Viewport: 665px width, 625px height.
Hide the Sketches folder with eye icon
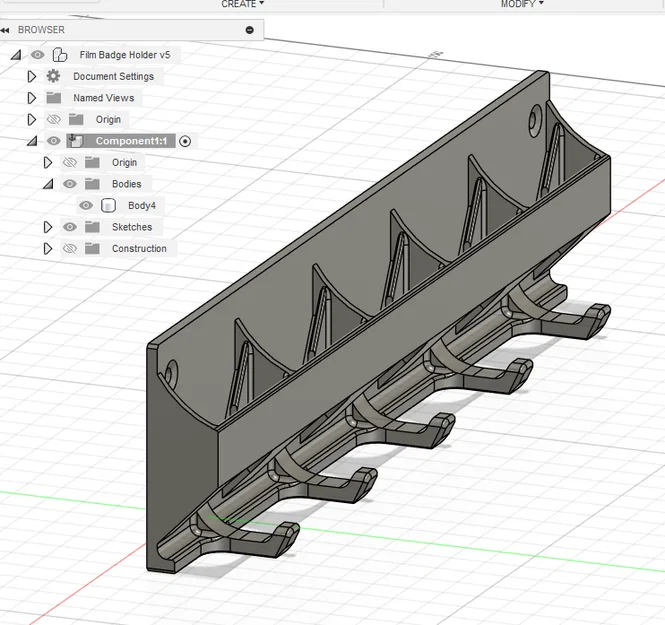[70, 227]
